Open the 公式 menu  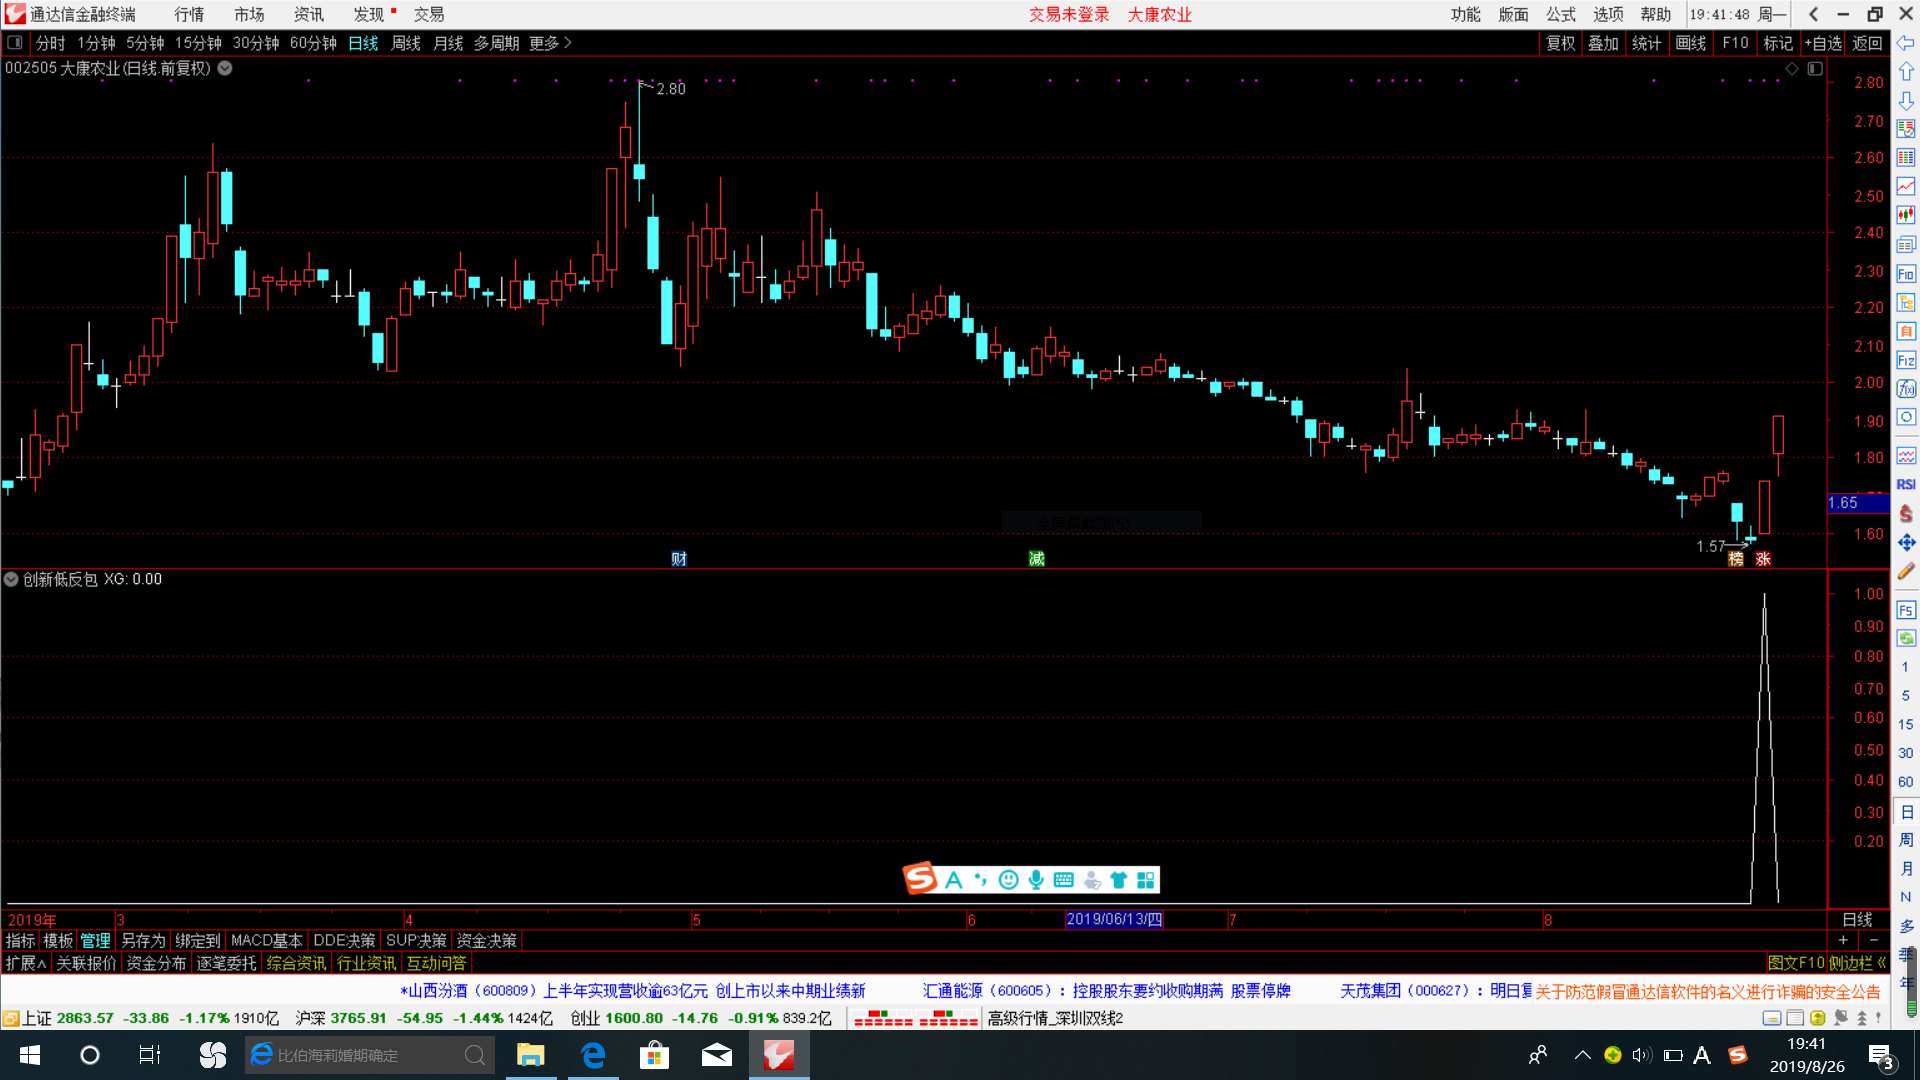coord(1560,14)
